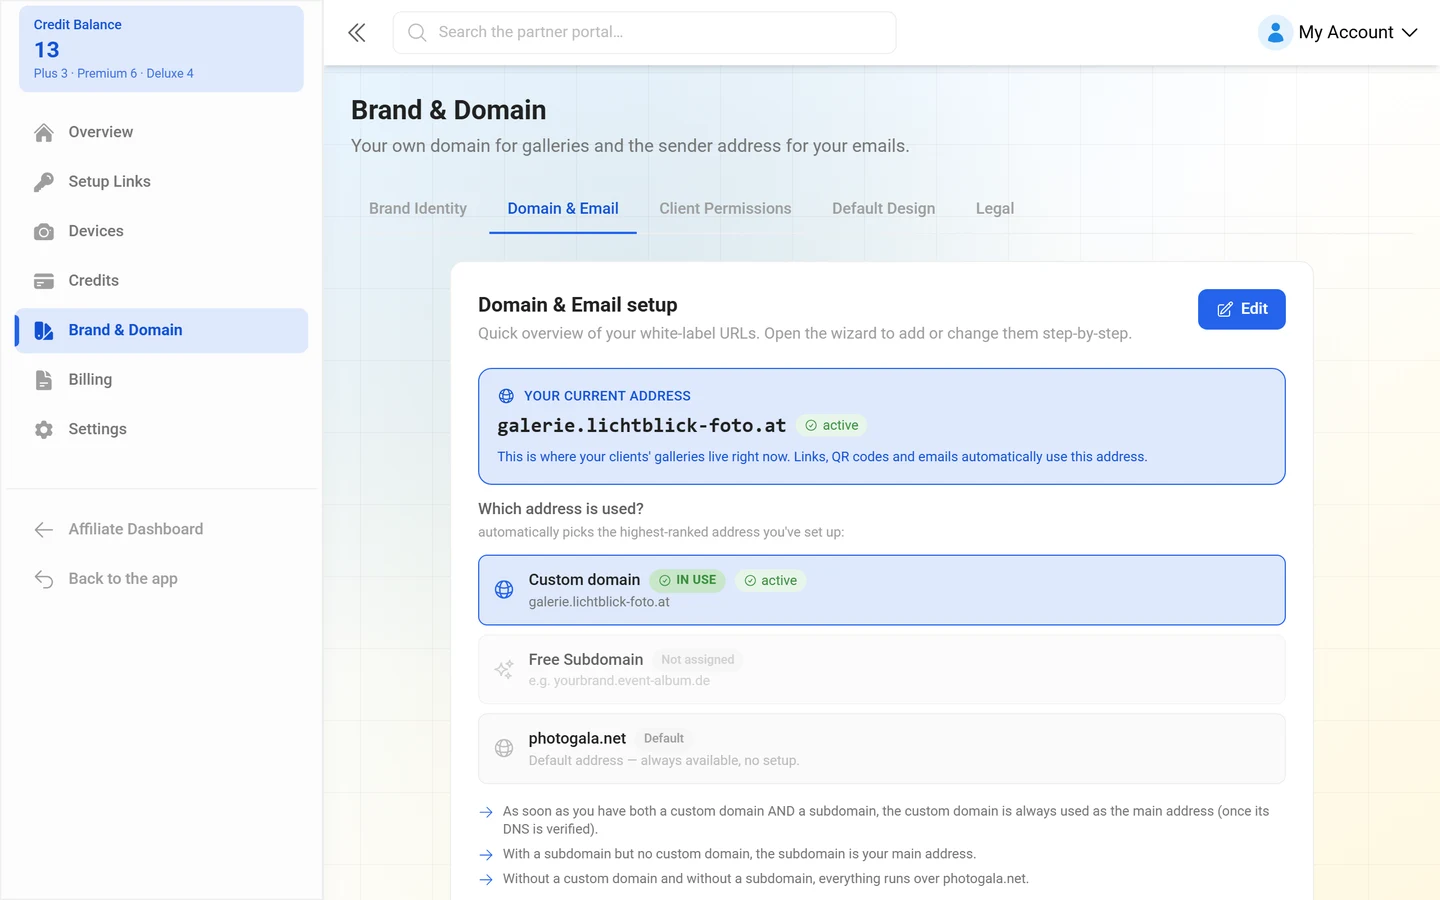Click the Billing document icon
Viewport: 1440px width, 900px height.
[44, 380]
